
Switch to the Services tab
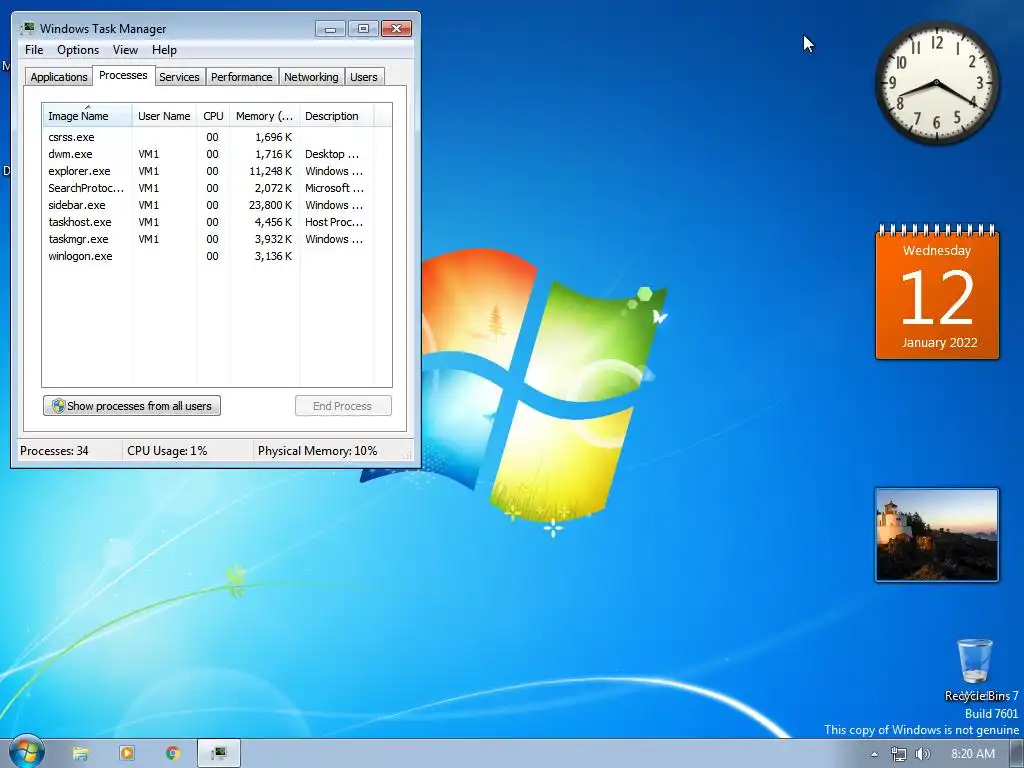(x=180, y=76)
